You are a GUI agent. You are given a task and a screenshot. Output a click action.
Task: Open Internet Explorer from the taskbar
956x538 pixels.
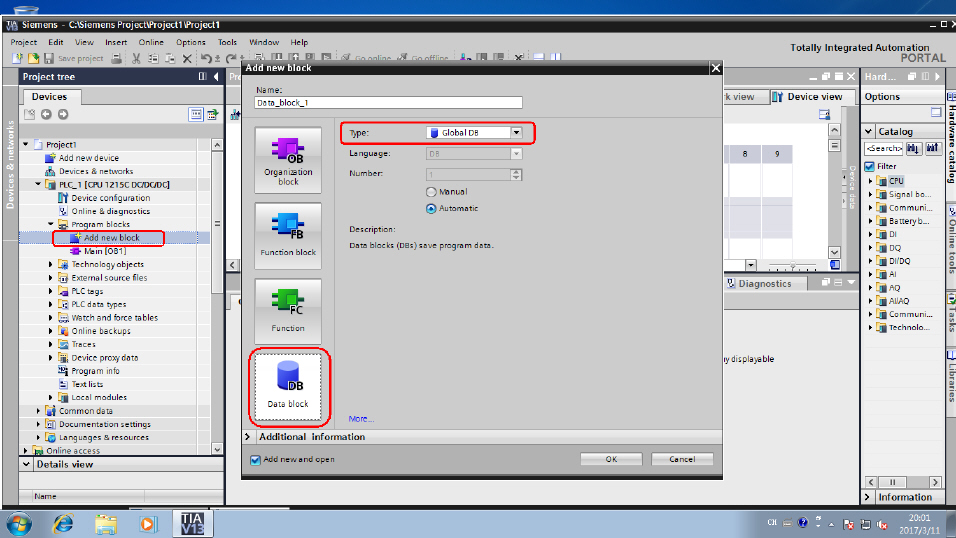click(x=63, y=523)
